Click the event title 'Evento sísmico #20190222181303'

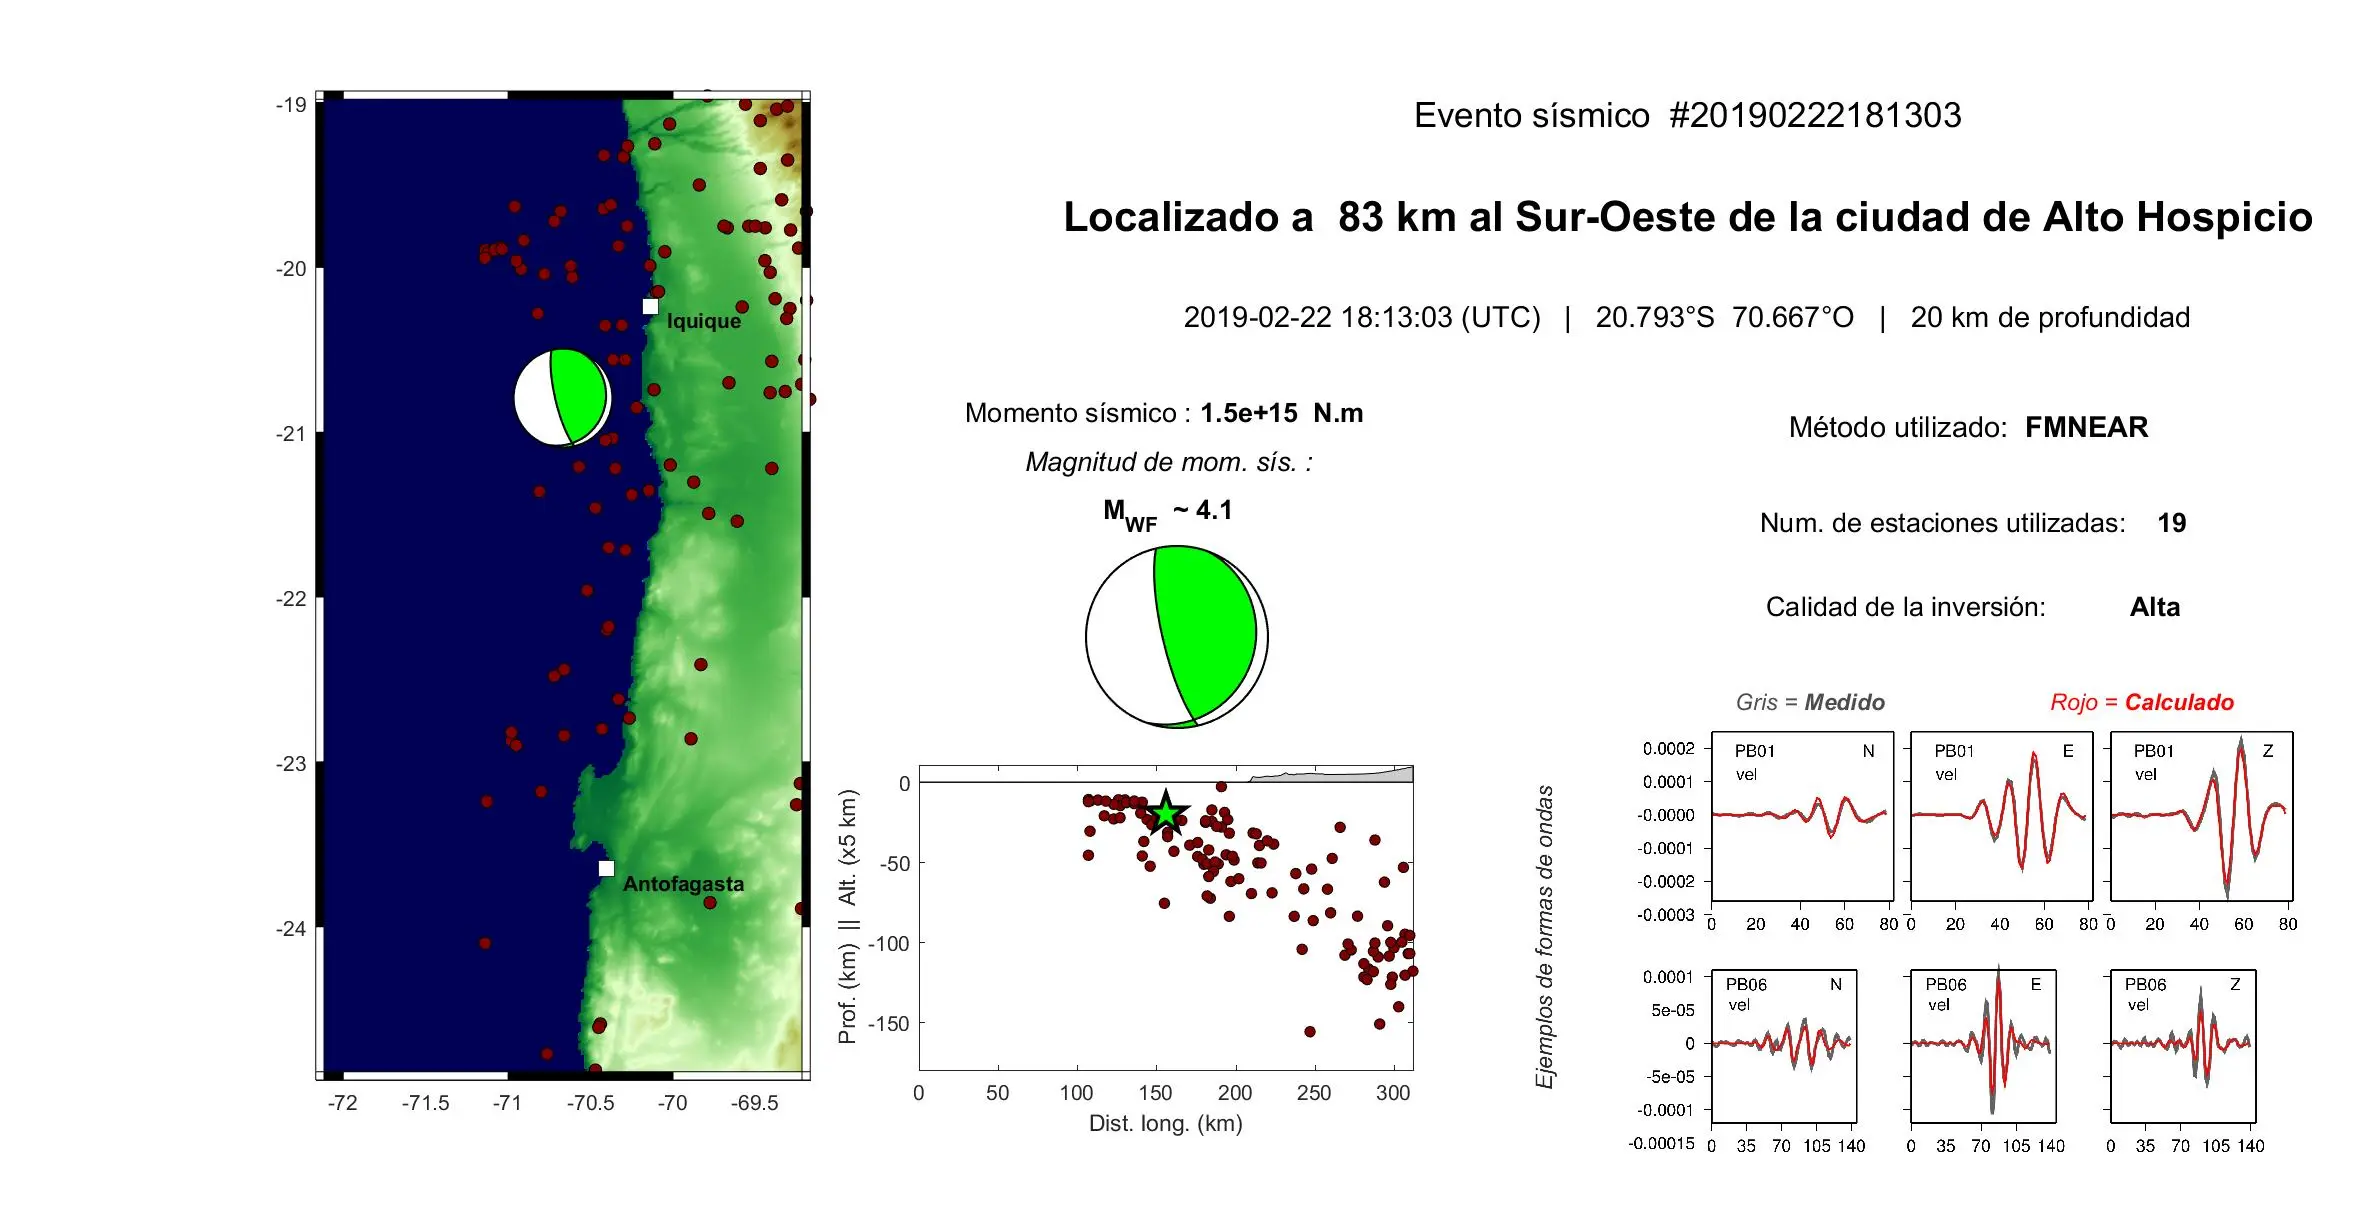(1687, 115)
